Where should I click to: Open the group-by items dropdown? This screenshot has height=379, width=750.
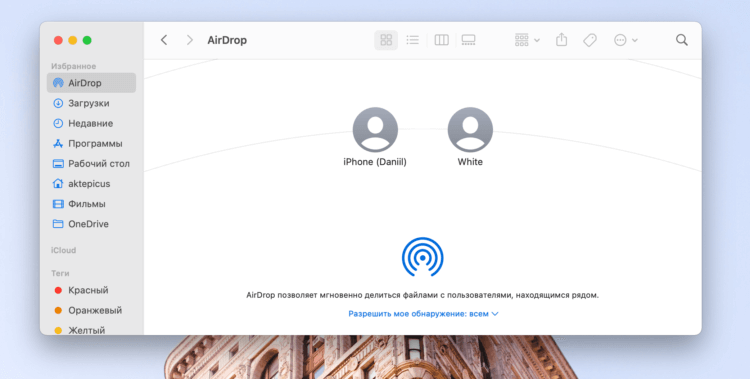pos(527,40)
